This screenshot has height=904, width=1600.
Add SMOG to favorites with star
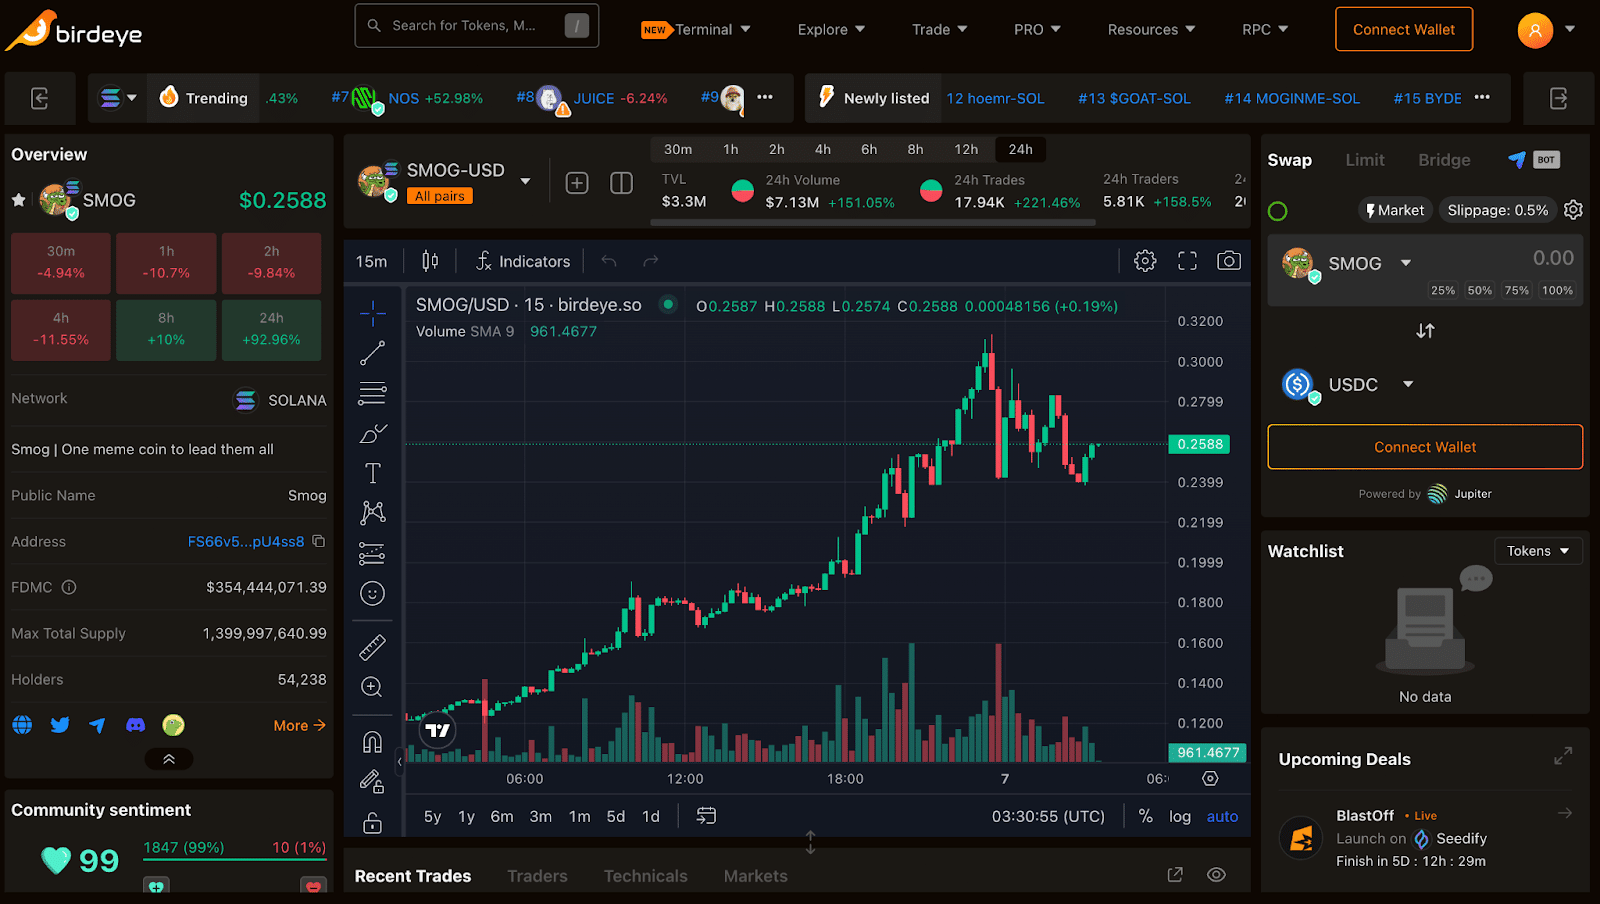click(x=19, y=200)
